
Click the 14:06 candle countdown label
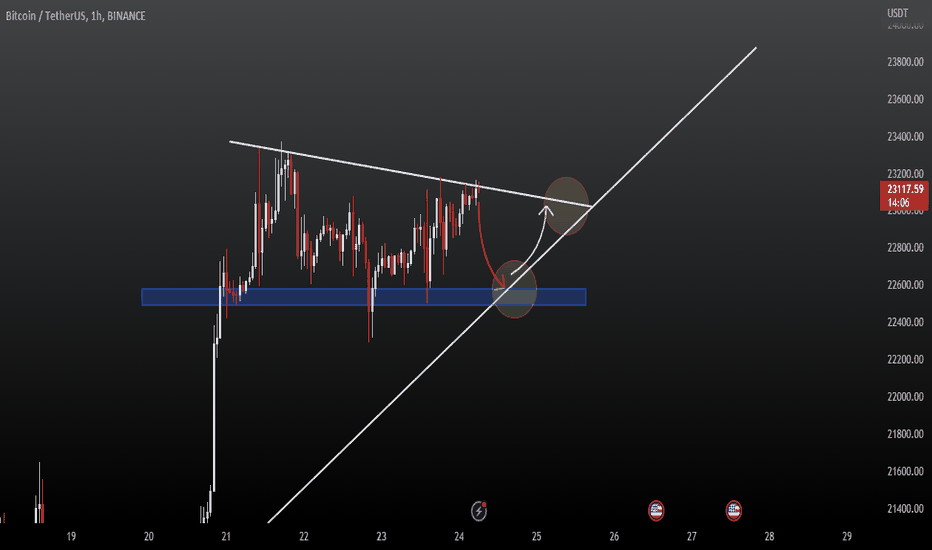point(899,203)
